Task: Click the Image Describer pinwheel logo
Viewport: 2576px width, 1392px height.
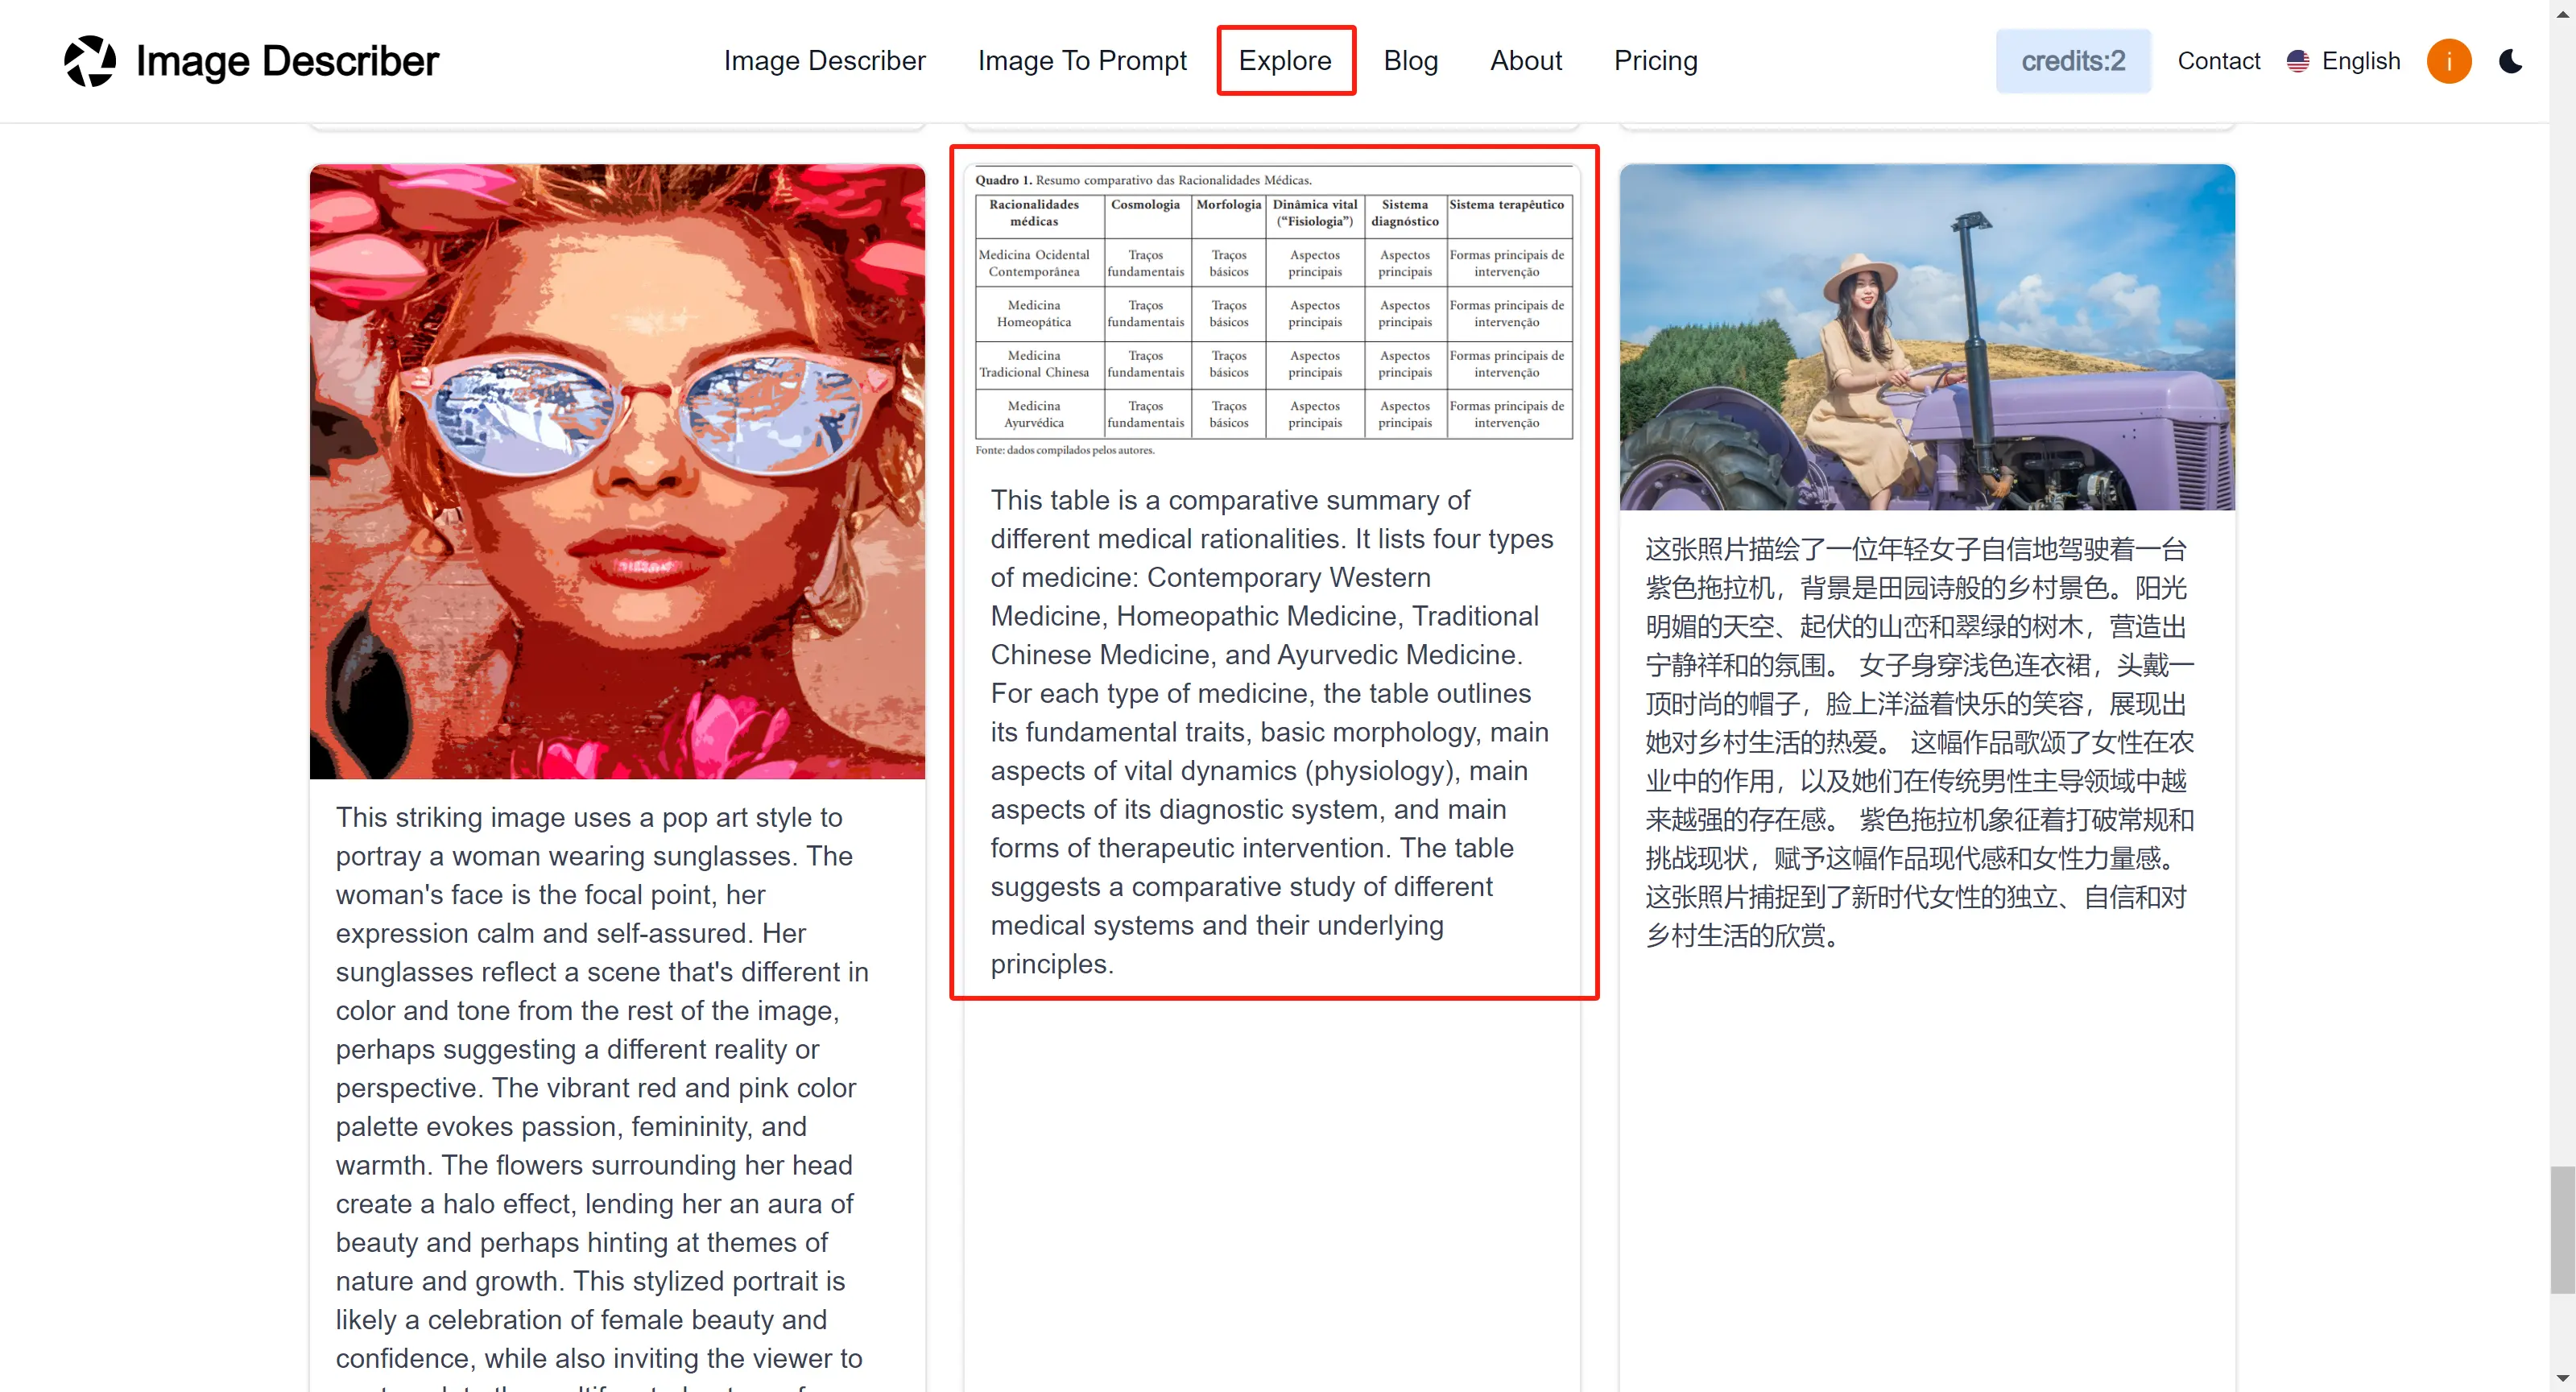Action: [91, 60]
